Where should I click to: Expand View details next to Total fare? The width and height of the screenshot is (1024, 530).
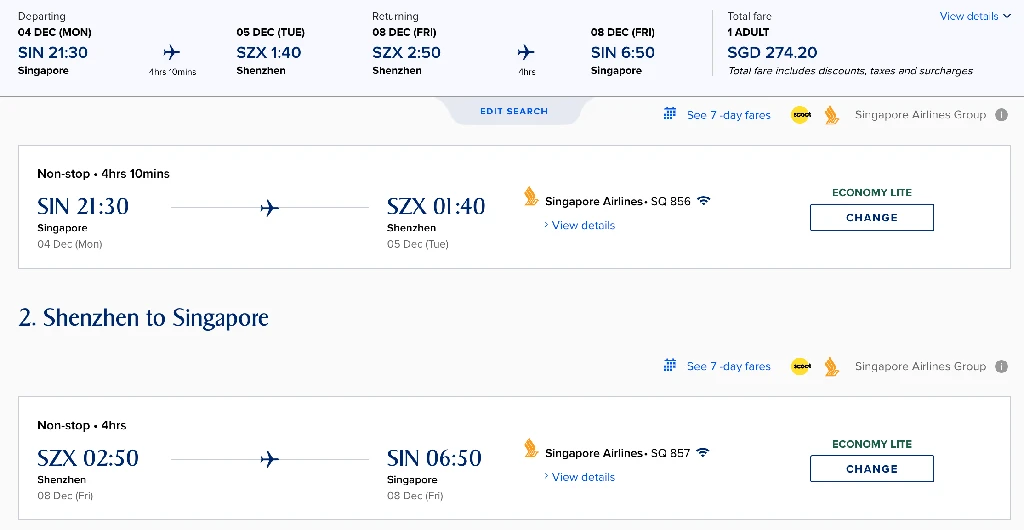[975, 16]
